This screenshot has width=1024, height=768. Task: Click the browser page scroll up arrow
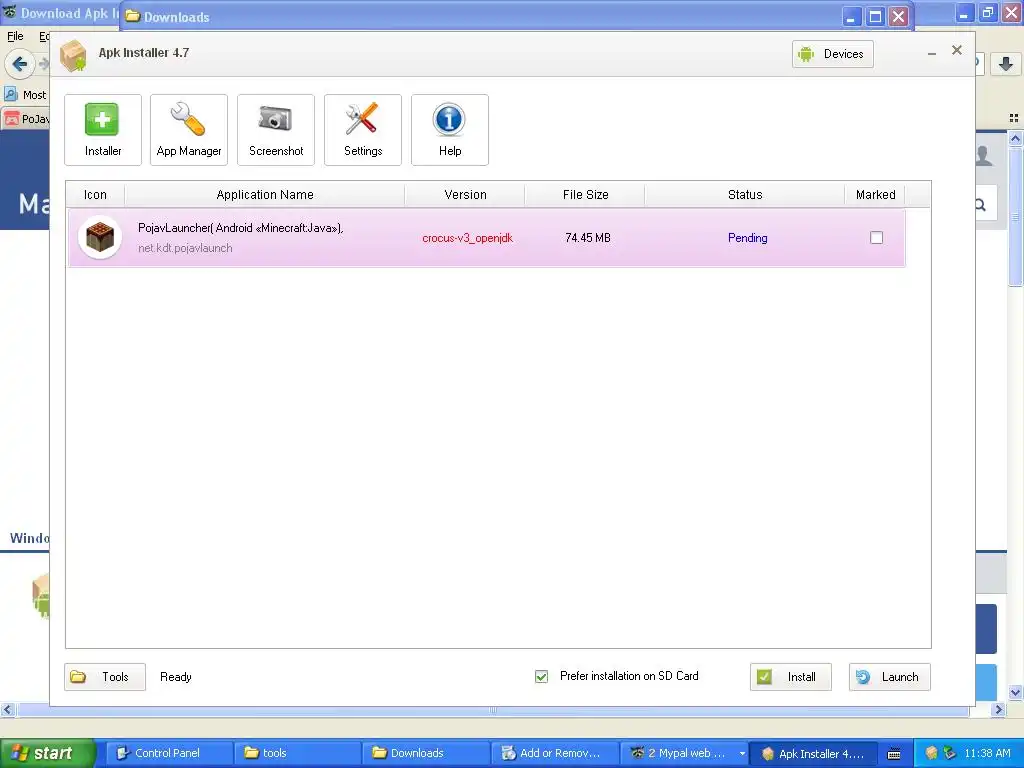click(x=1015, y=138)
